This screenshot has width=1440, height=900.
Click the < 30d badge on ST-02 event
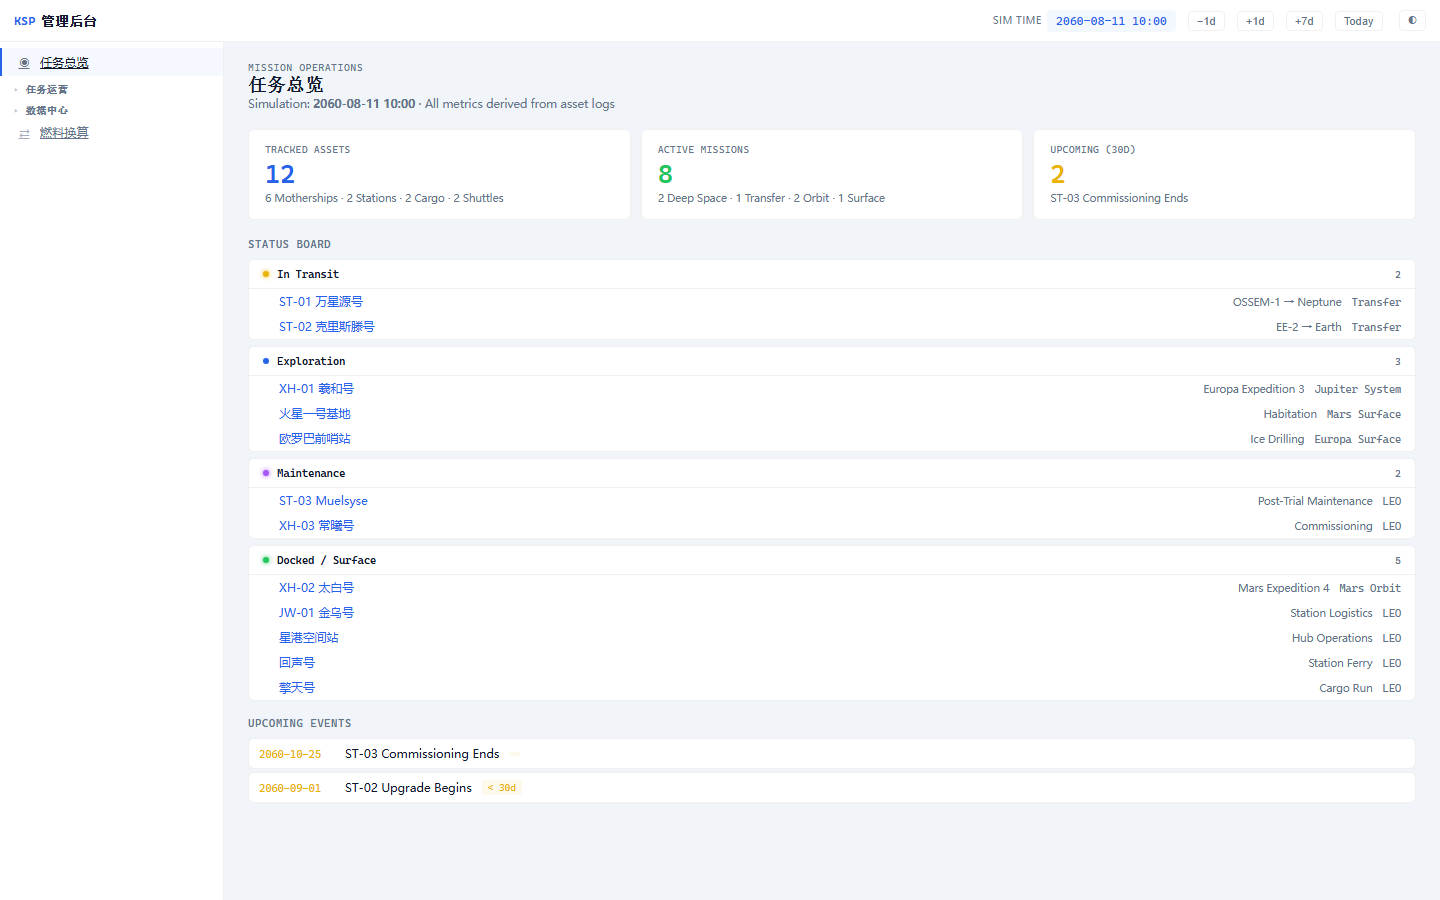pos(502,788)
